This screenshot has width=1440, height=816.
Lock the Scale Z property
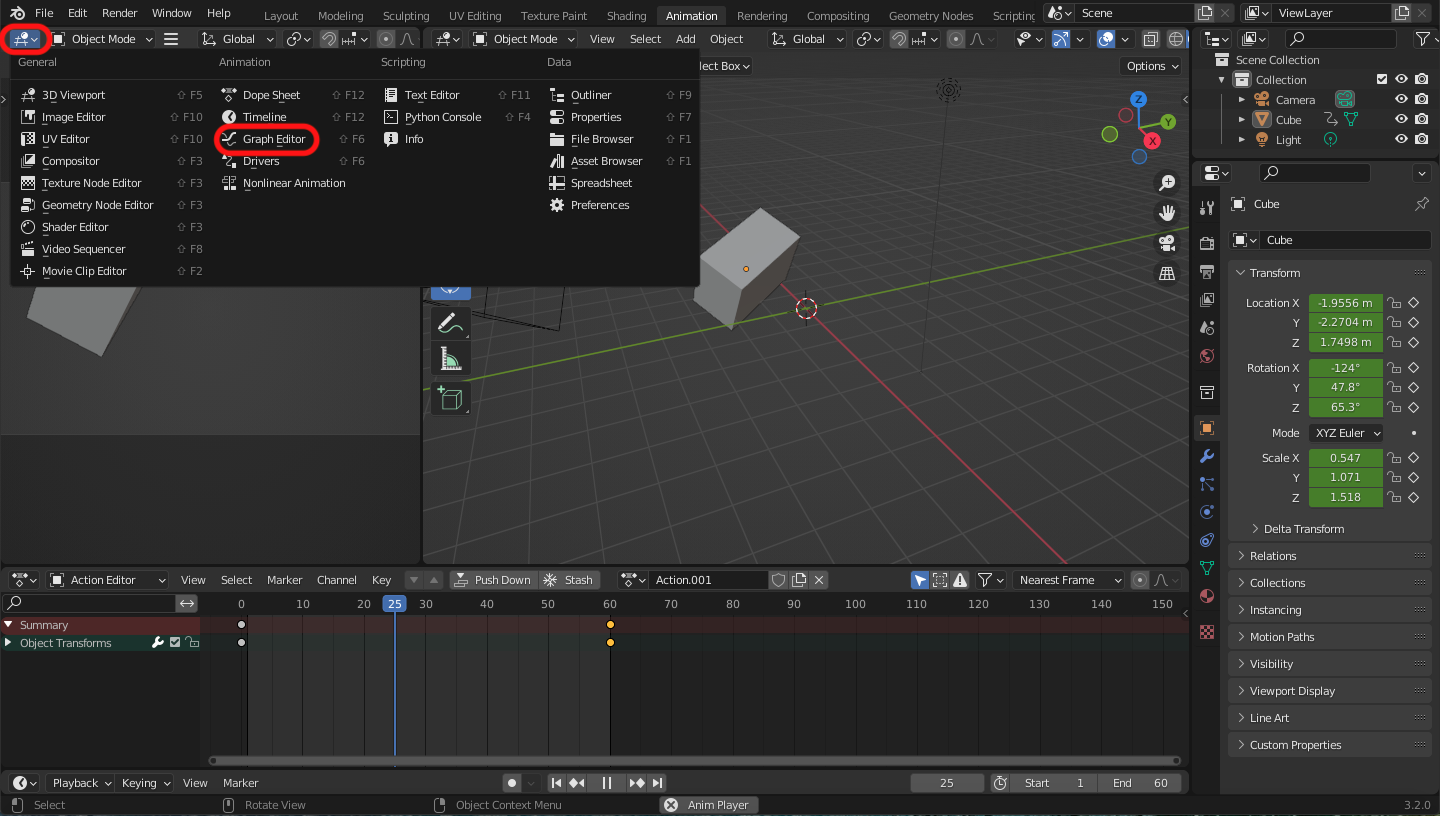pos(1393,497)
